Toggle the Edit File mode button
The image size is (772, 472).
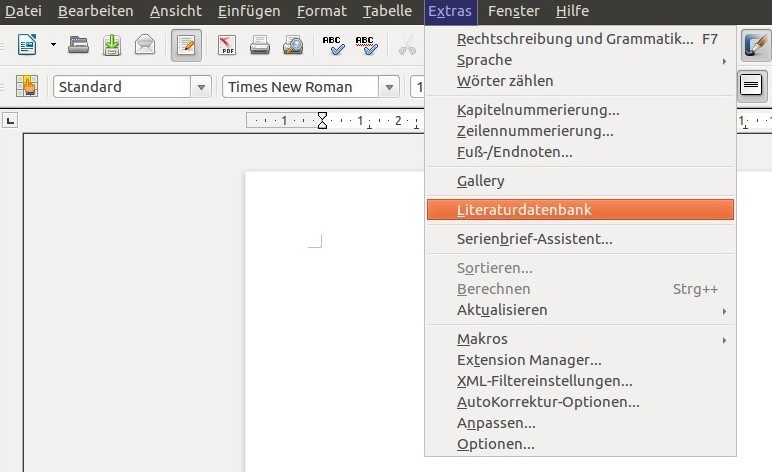pyautogui.click(x=186, y=45)
